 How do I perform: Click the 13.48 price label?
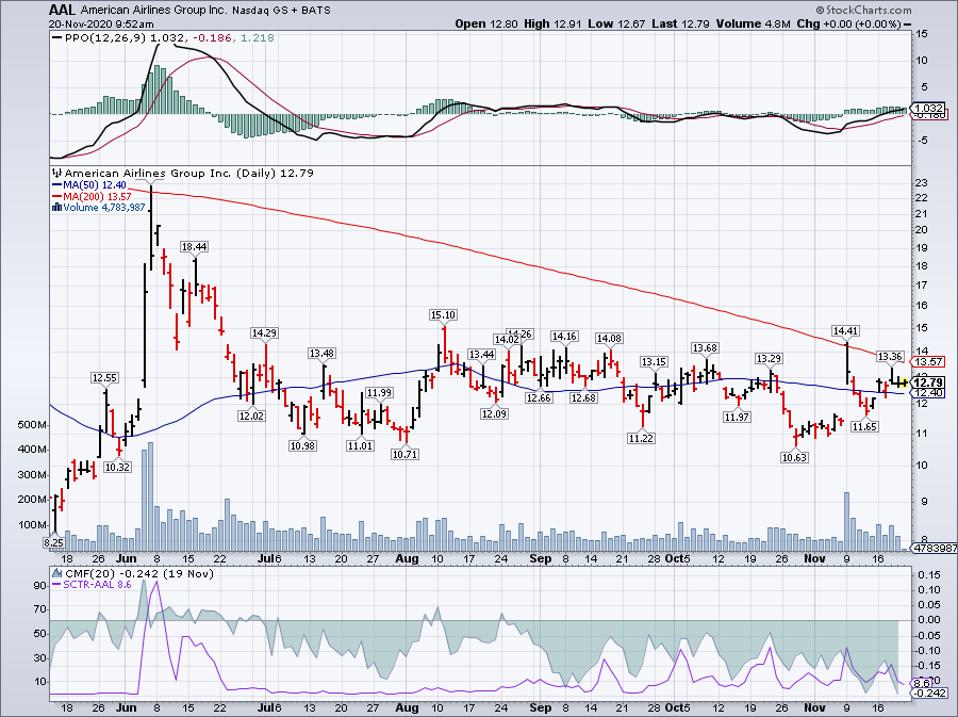pos(322,353)
